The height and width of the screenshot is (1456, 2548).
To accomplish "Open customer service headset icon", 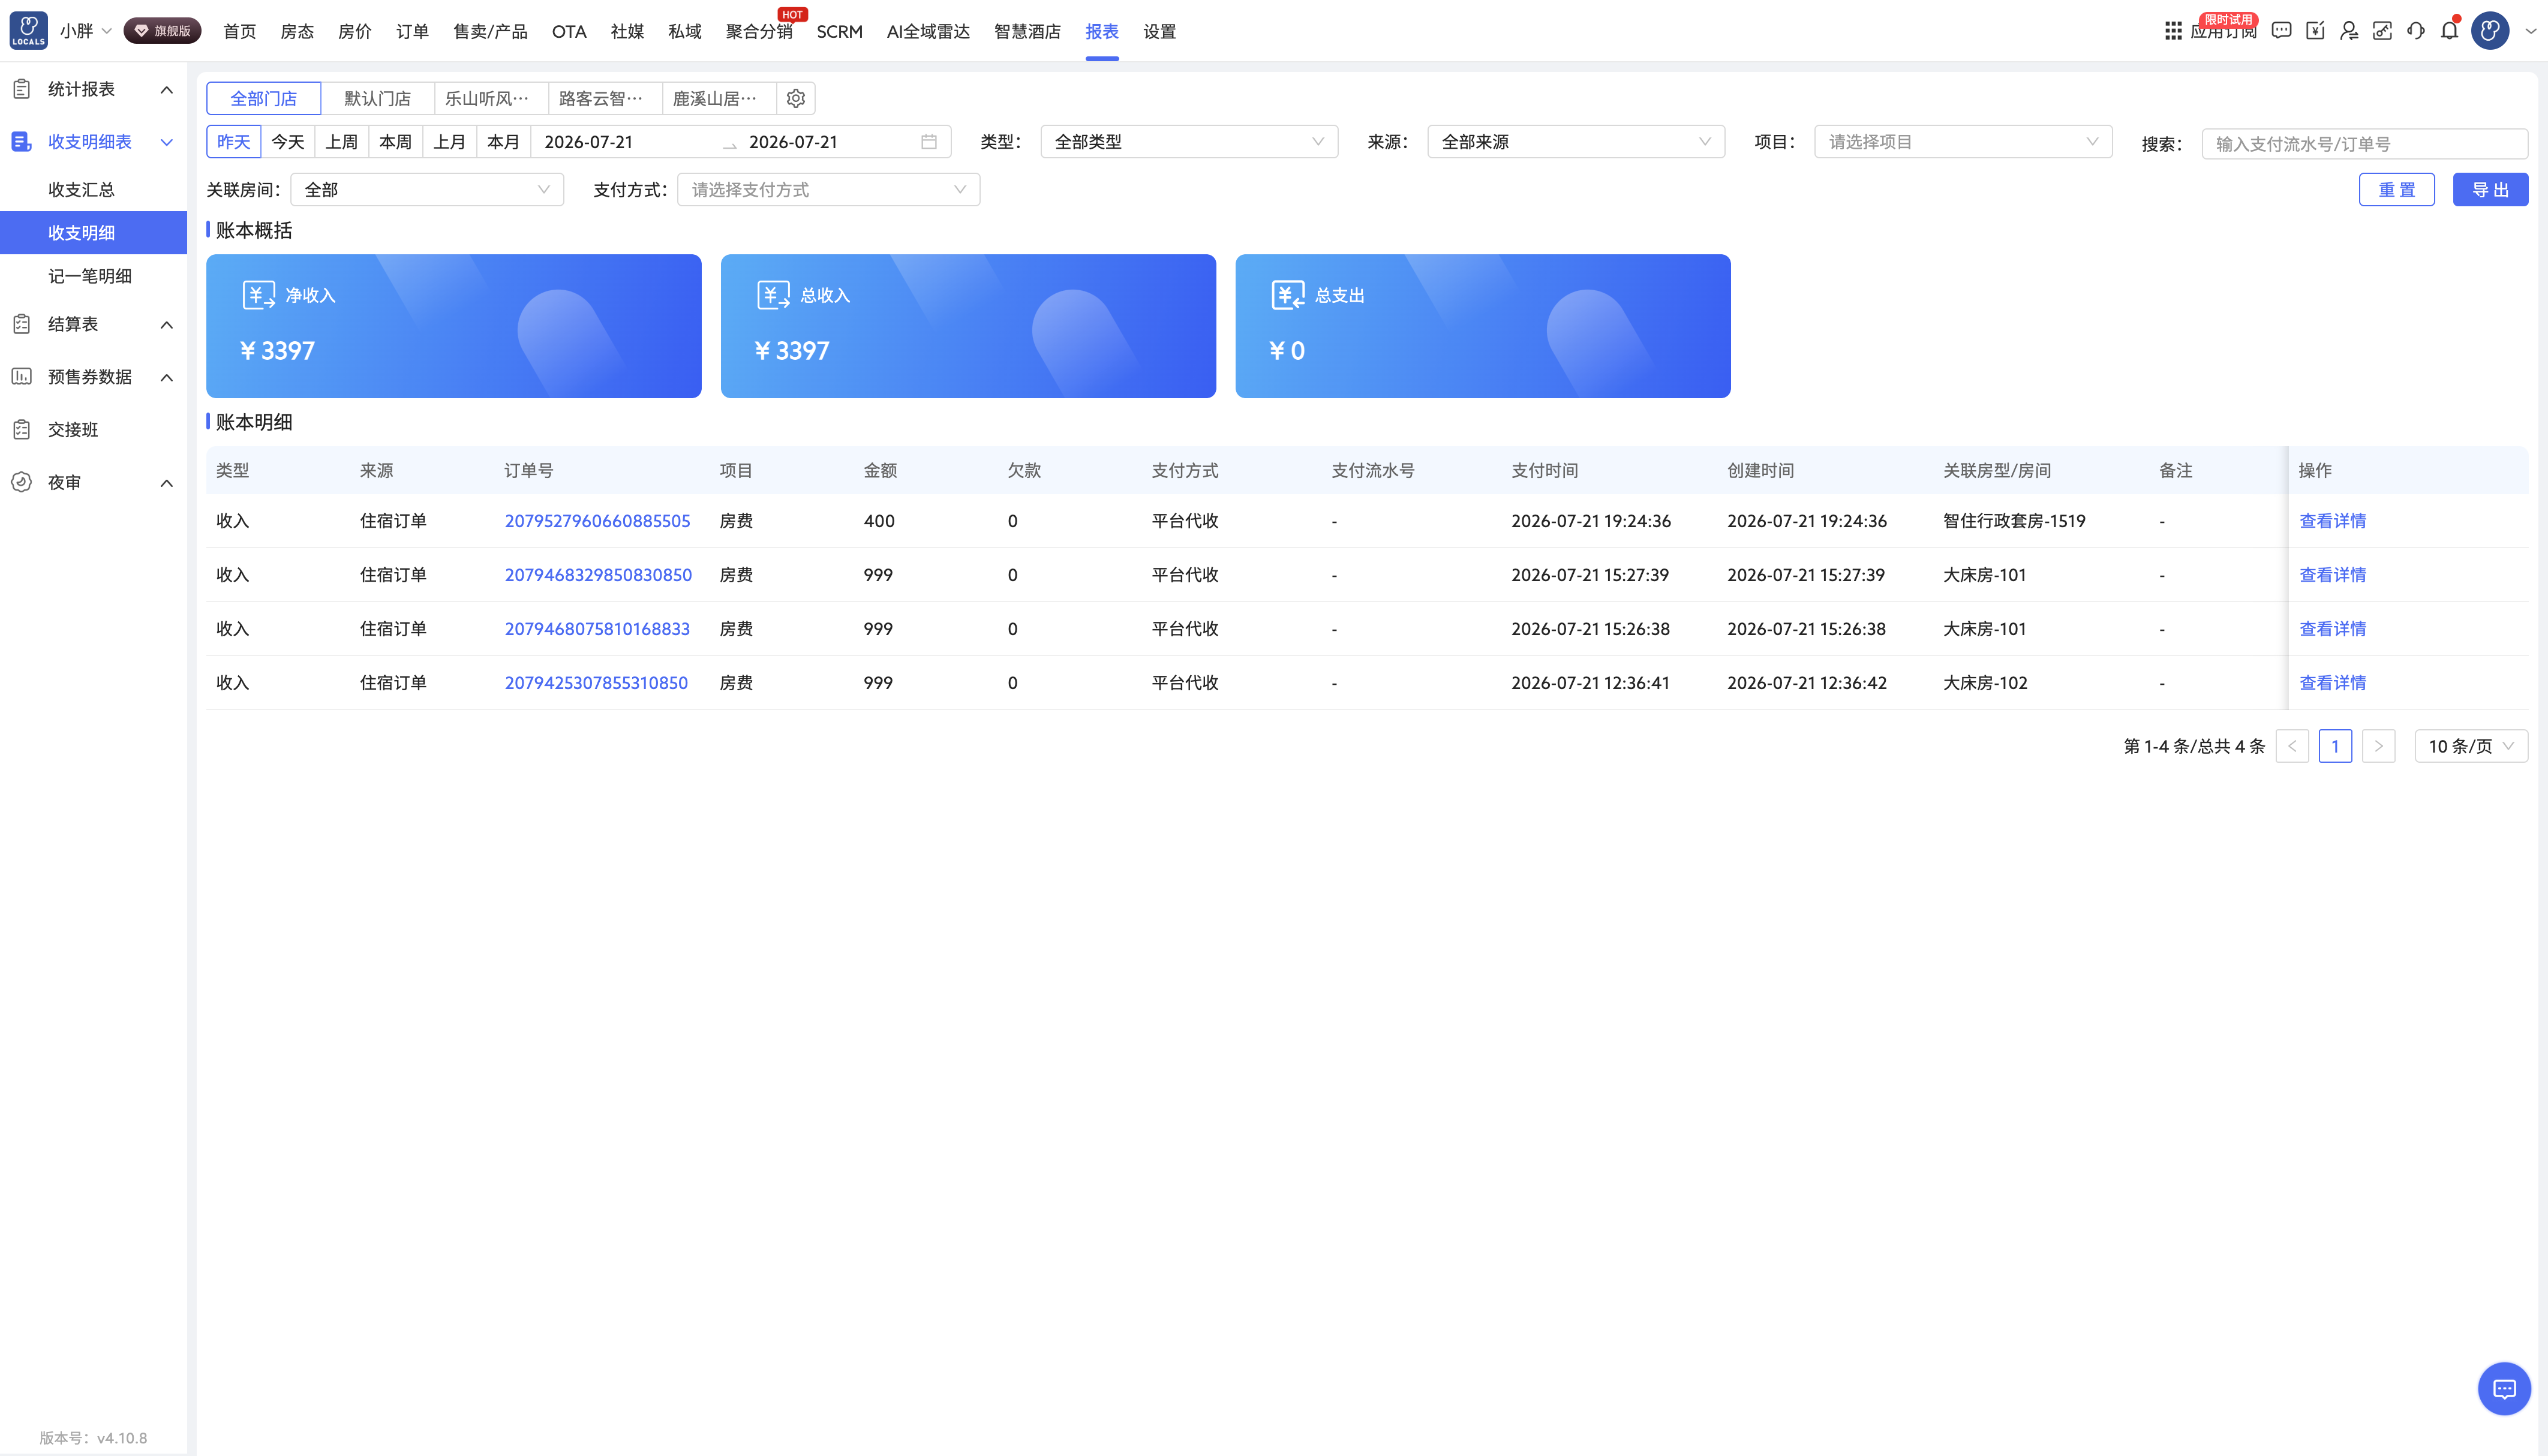I will 2416,31.
